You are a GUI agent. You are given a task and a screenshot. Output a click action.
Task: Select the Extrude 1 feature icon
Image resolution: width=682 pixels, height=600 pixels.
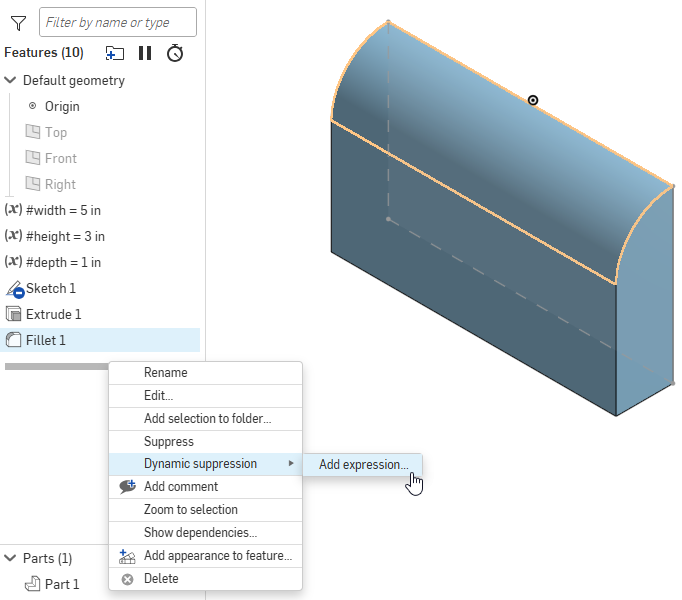point(14,314)
